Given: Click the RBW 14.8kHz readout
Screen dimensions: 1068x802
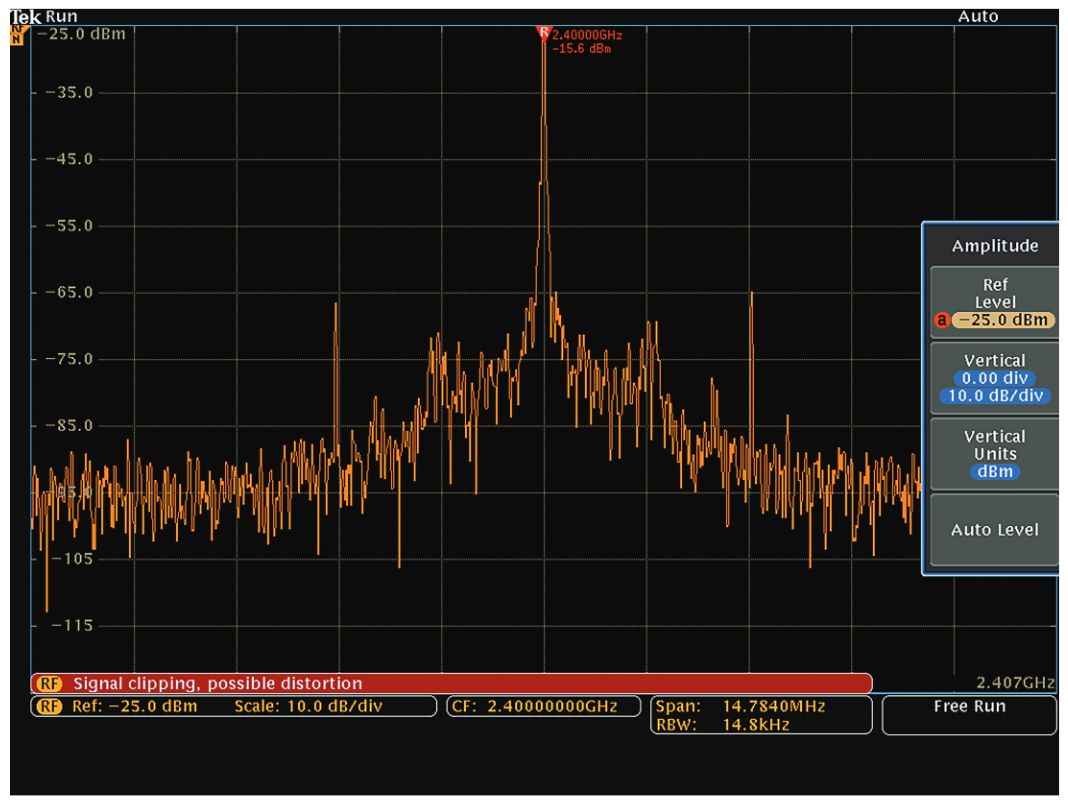Looking at the screenshot, I should (720, 725).
